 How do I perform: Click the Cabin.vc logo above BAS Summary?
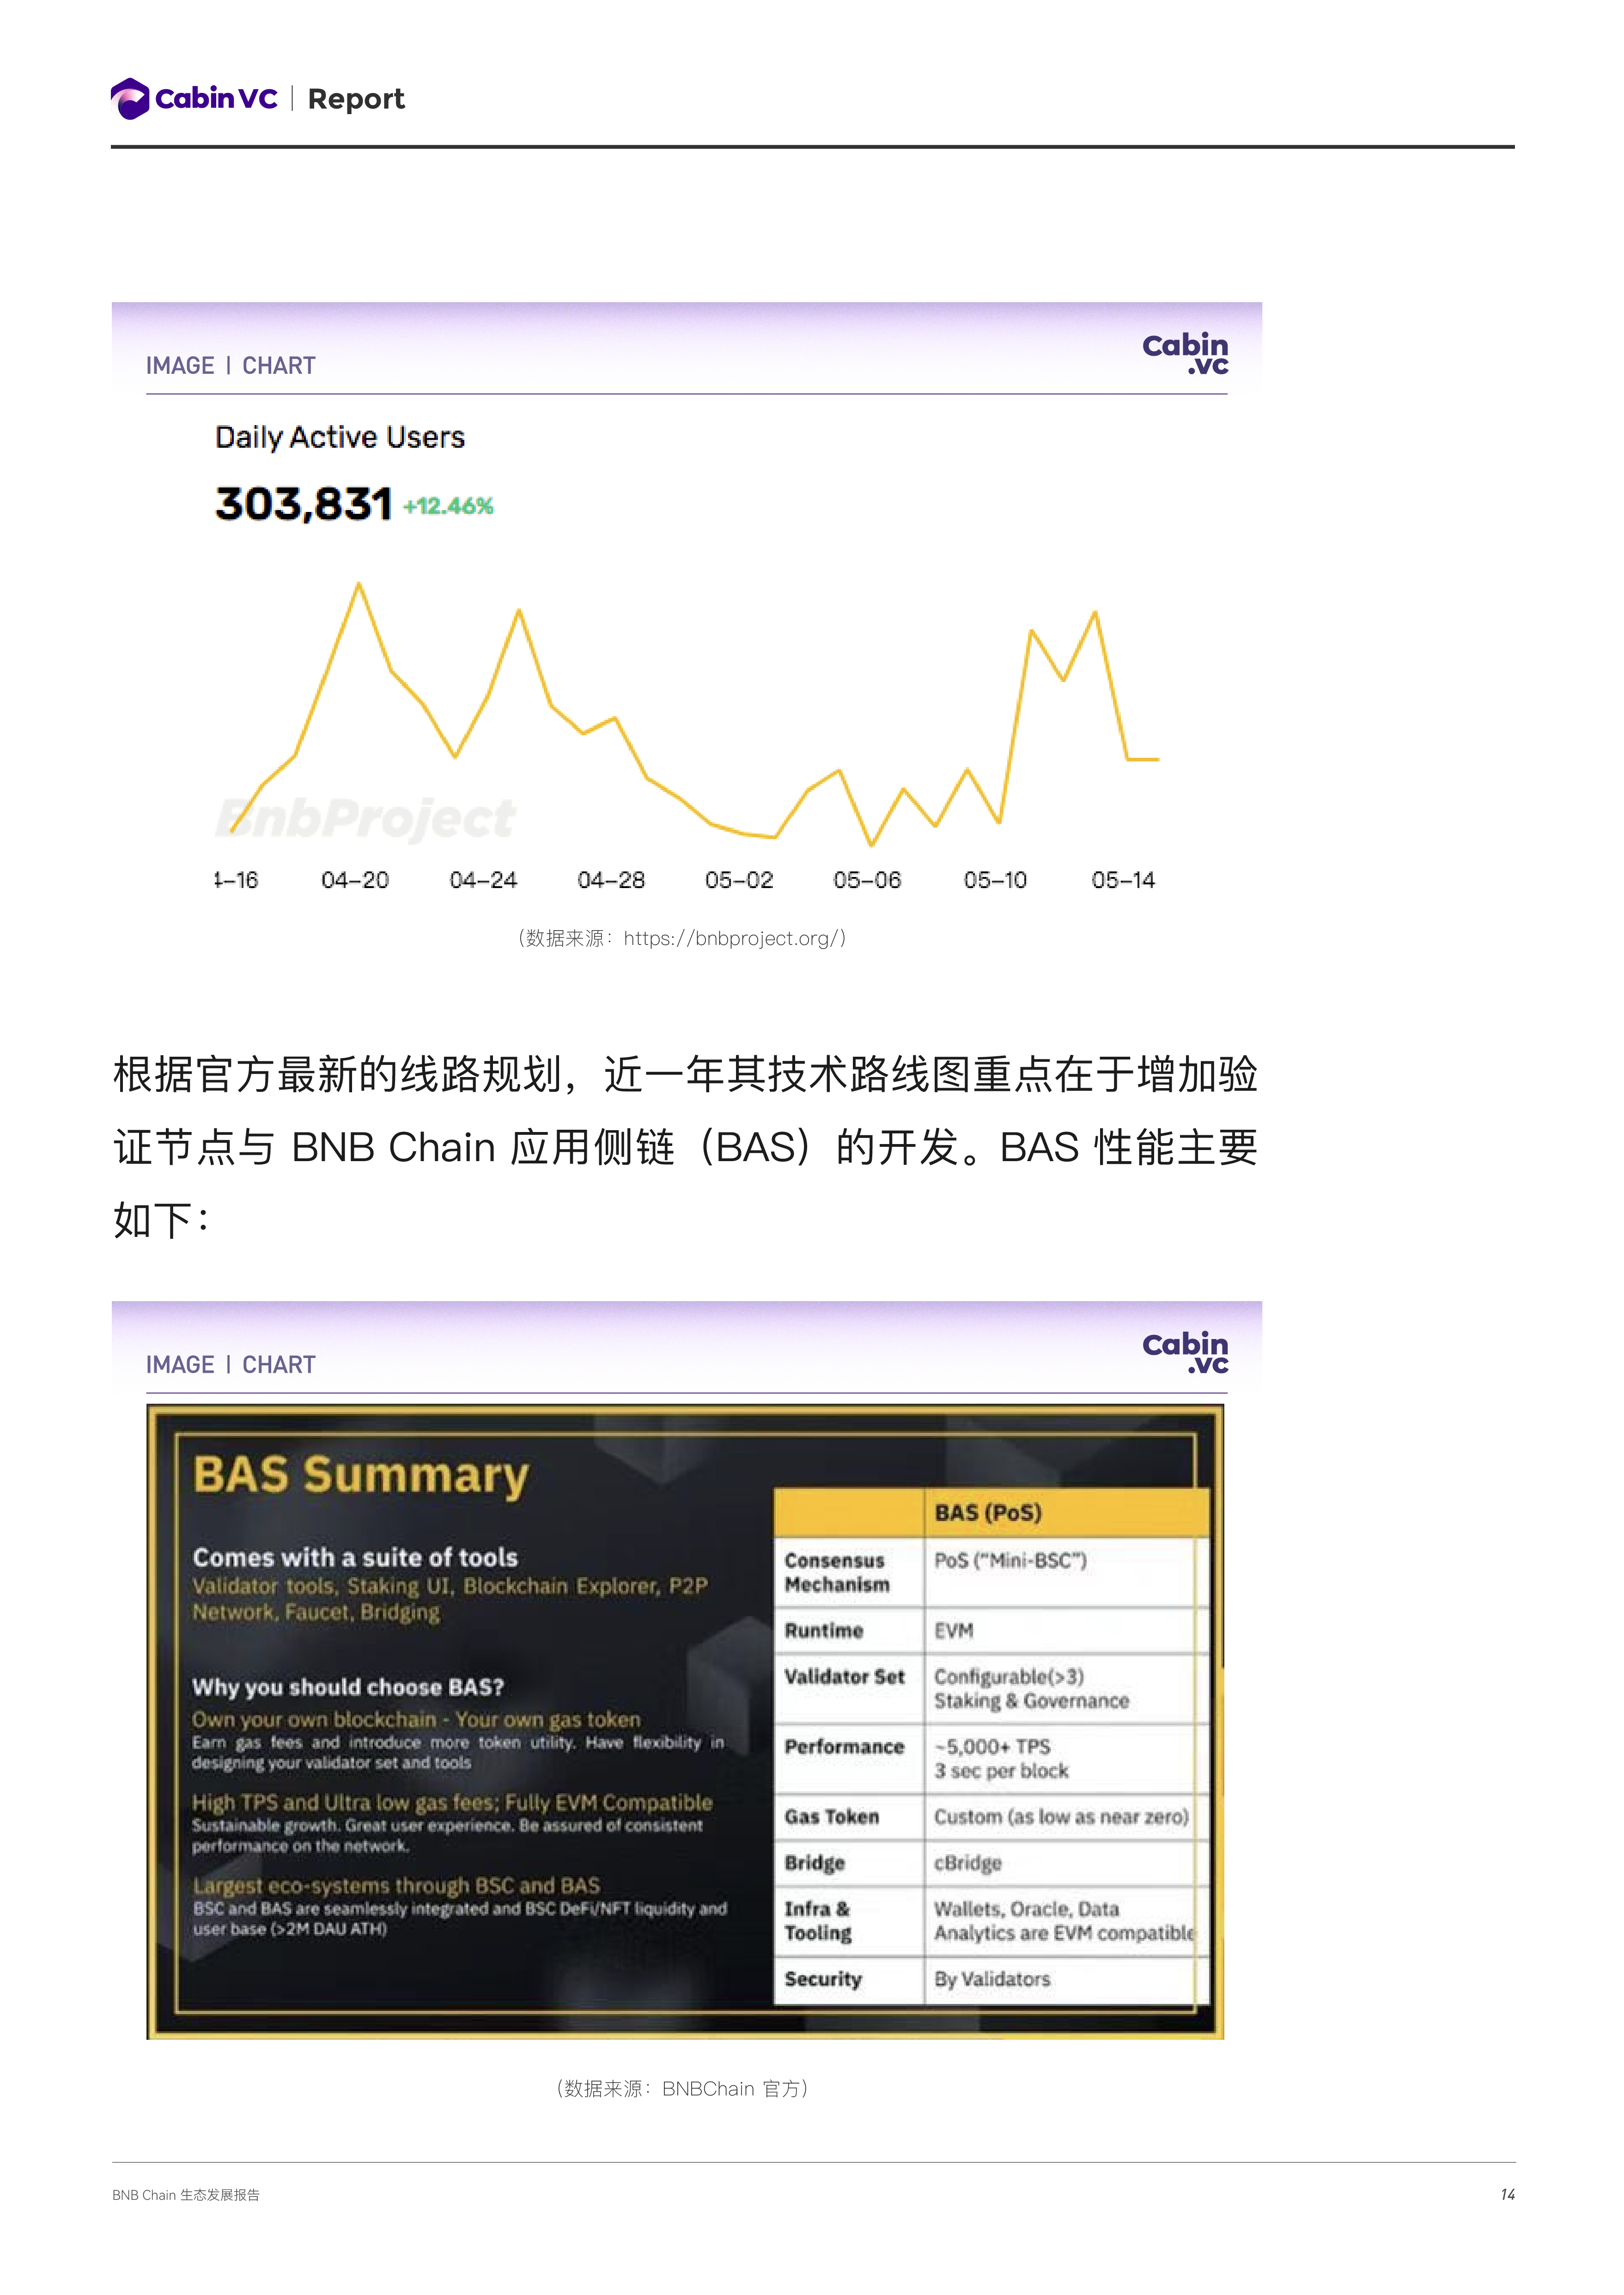pyautogui.click(x=1185, y=1353)
